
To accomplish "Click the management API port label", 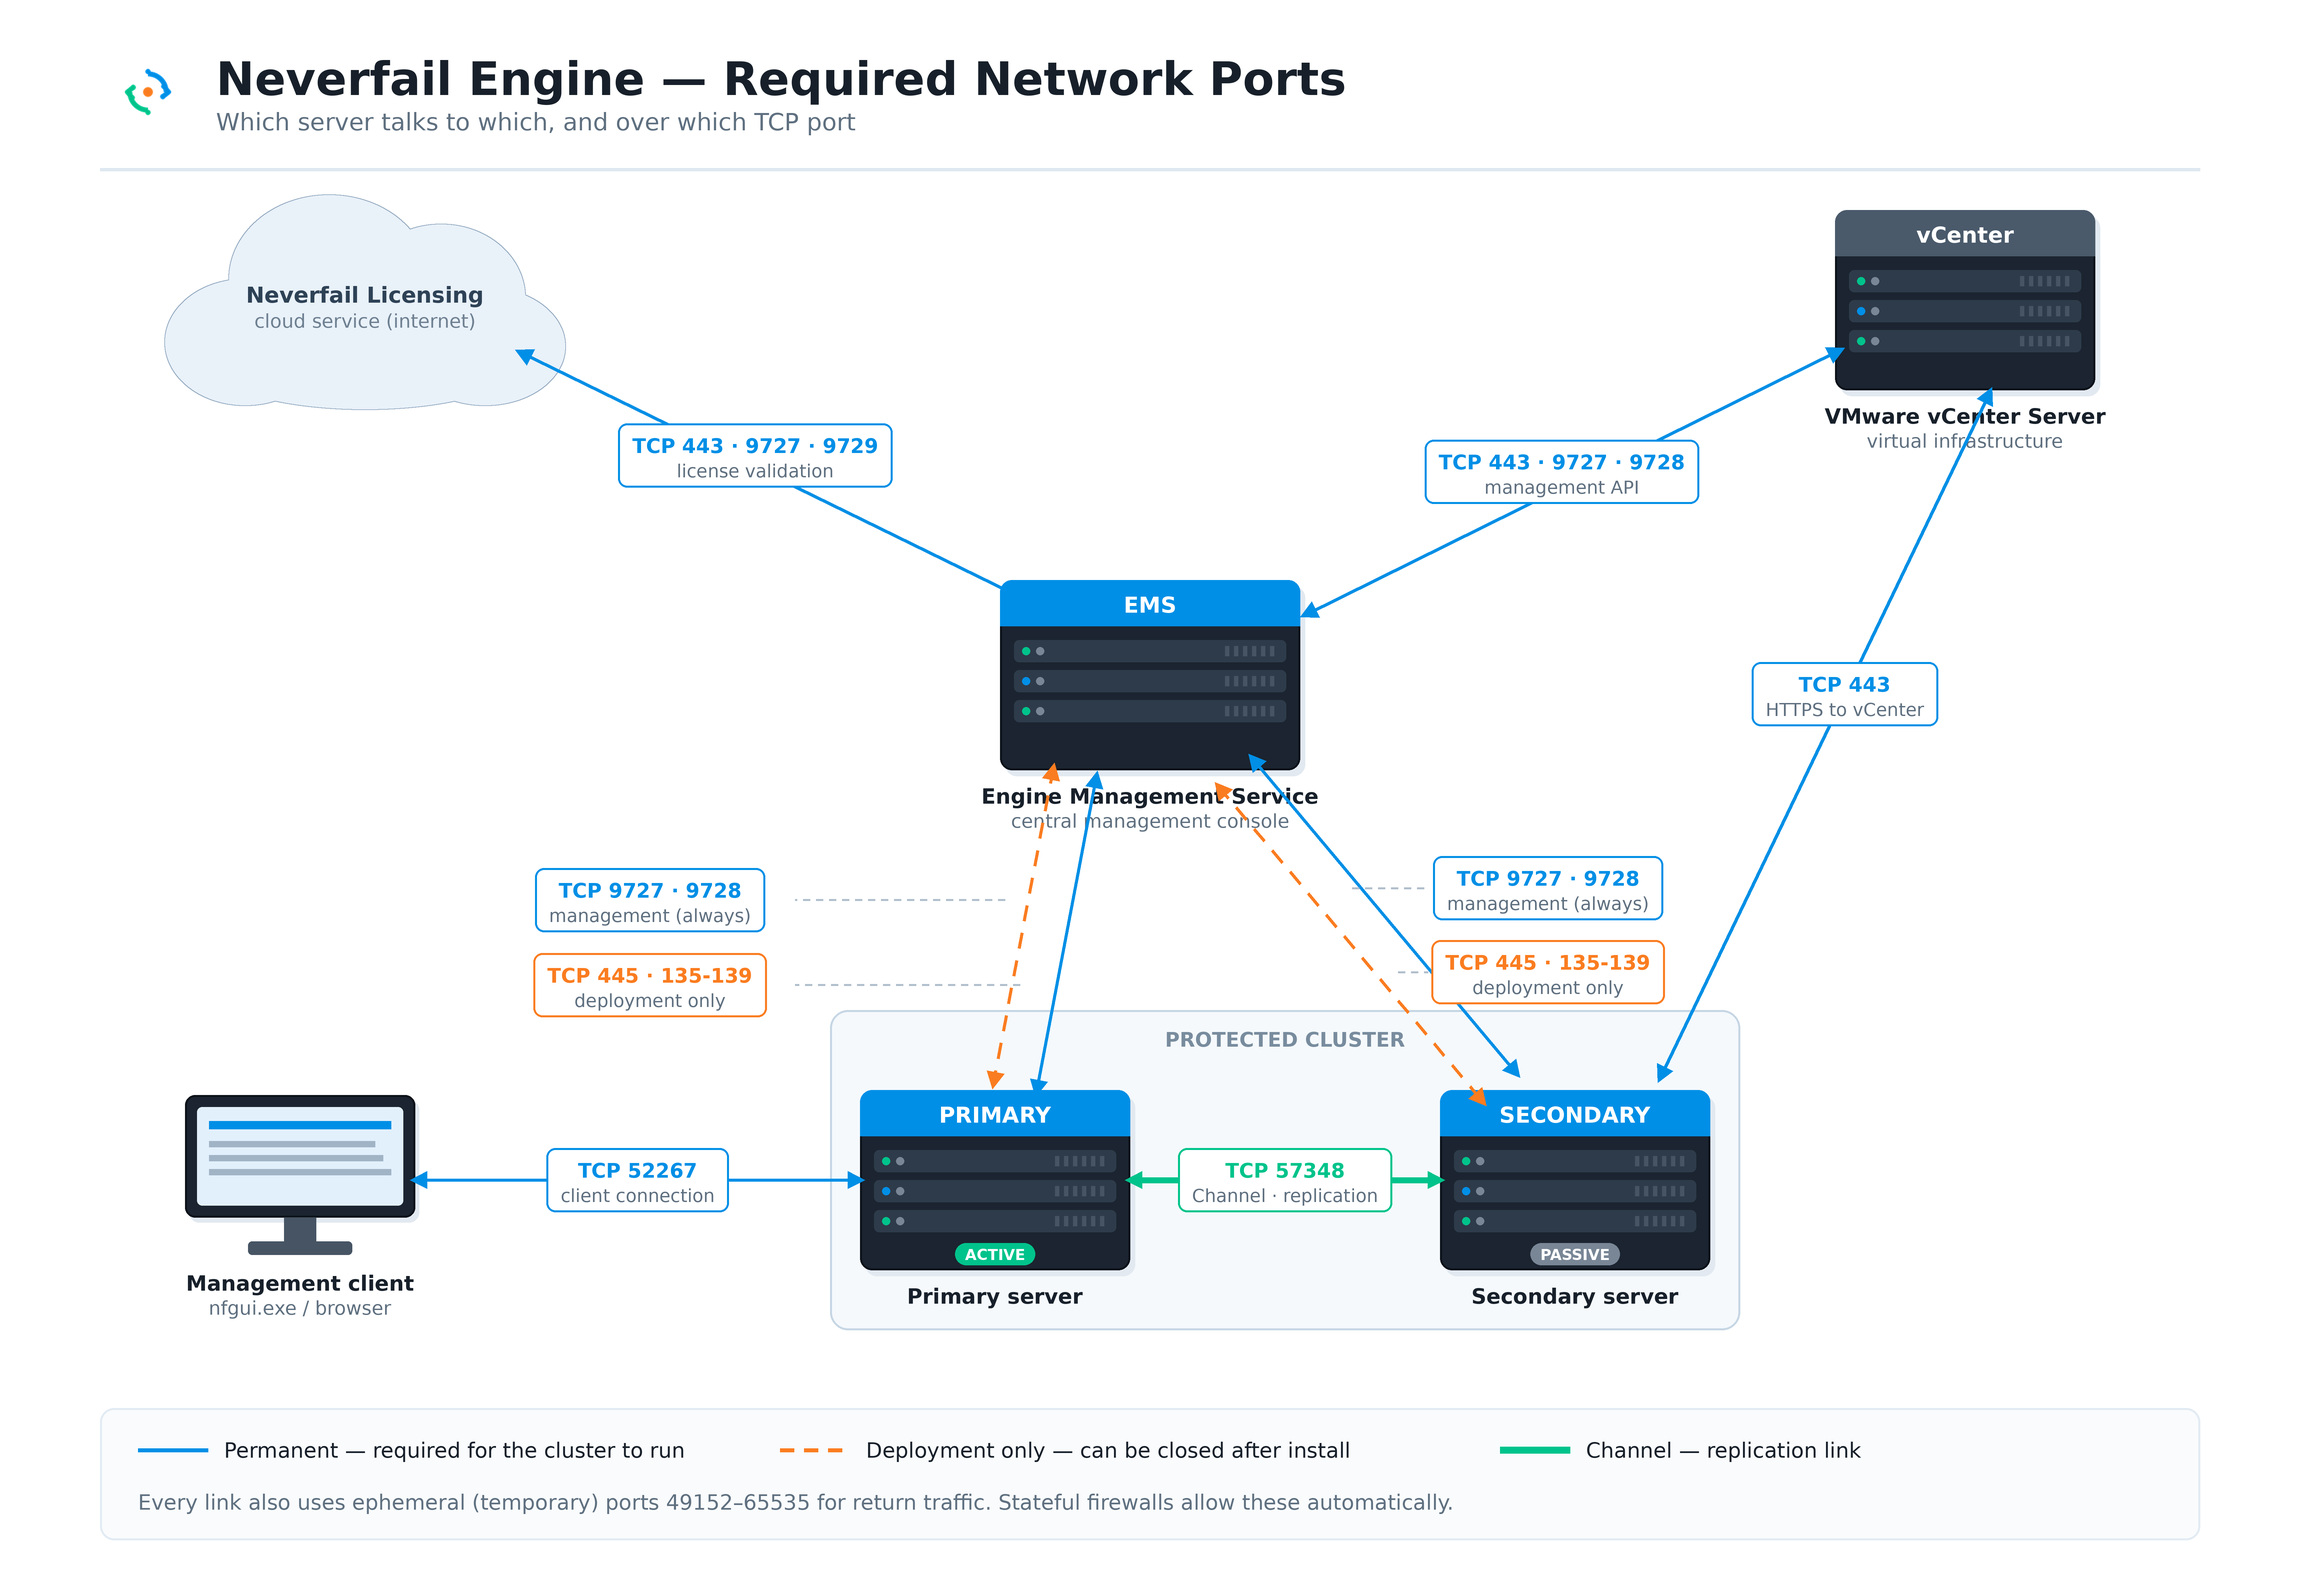I will coord(1561,472).
